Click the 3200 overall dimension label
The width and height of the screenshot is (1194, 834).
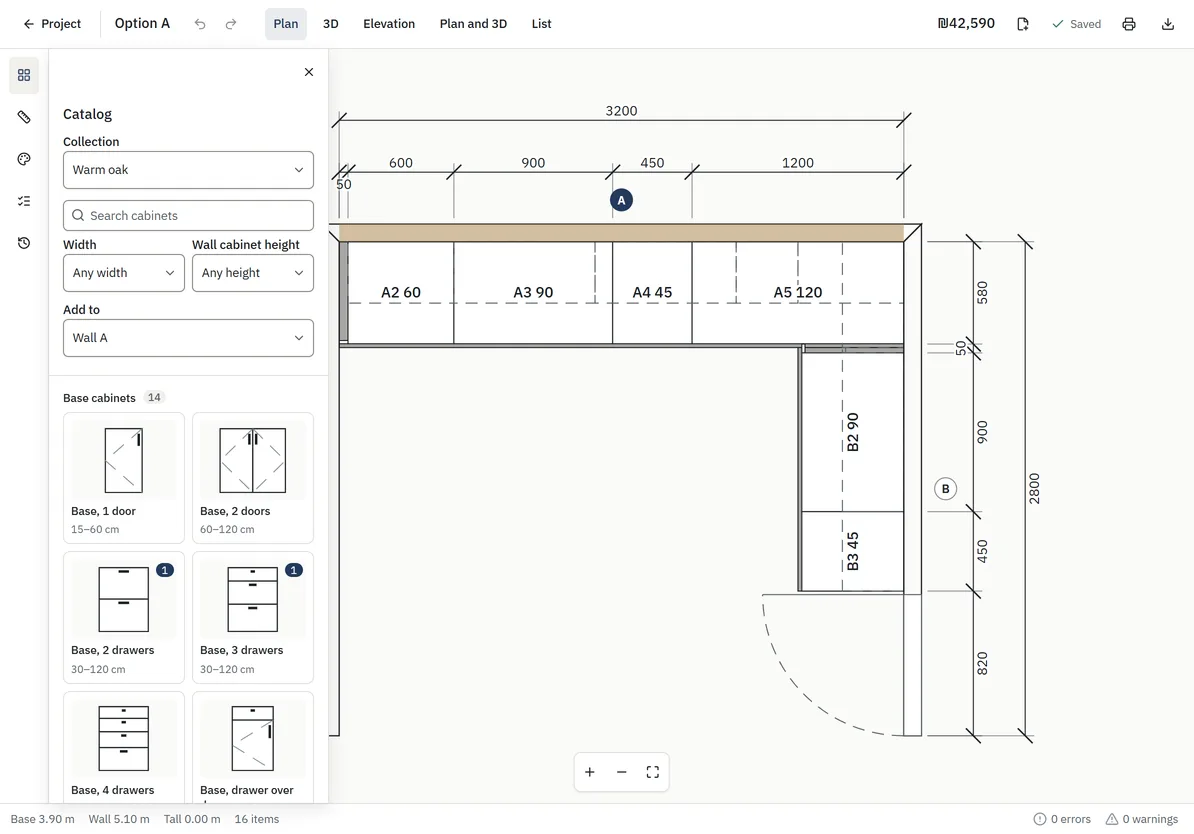[621, 111]
